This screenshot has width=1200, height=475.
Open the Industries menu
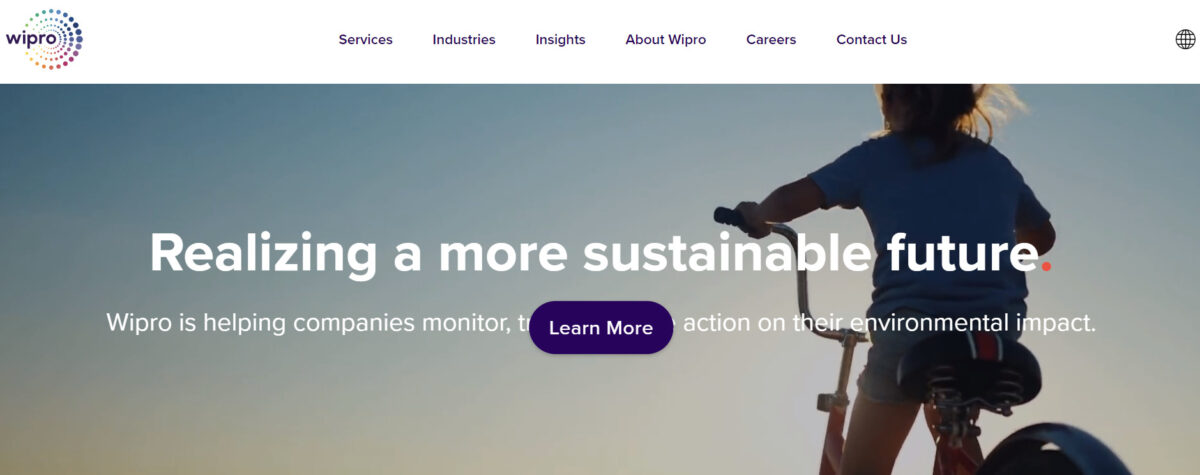[464, 40]
